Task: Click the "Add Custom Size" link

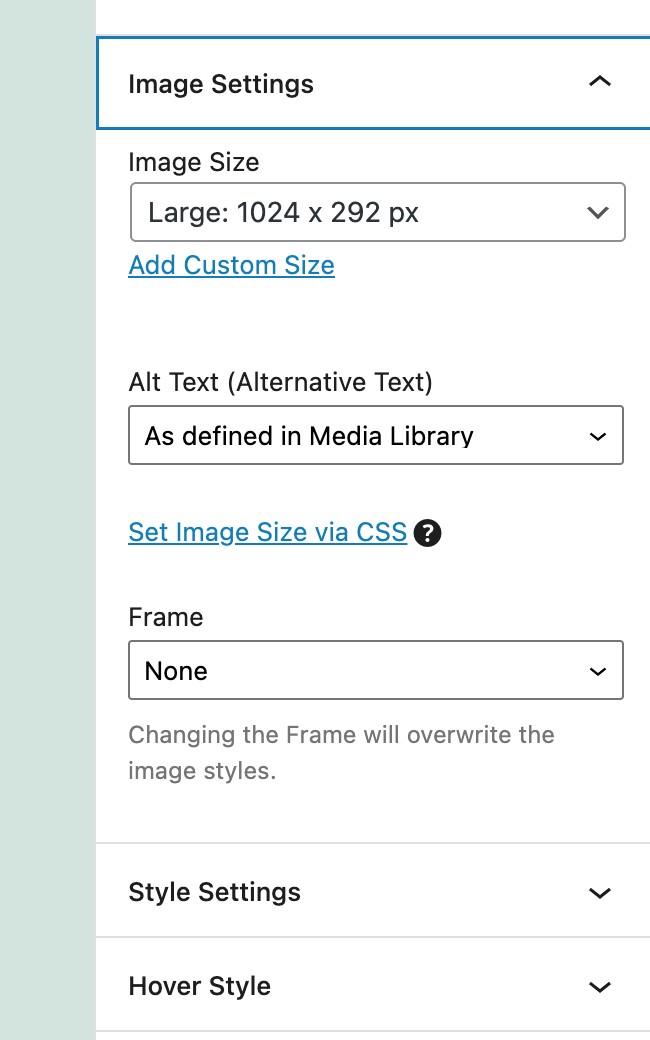Action: point(232,265)
